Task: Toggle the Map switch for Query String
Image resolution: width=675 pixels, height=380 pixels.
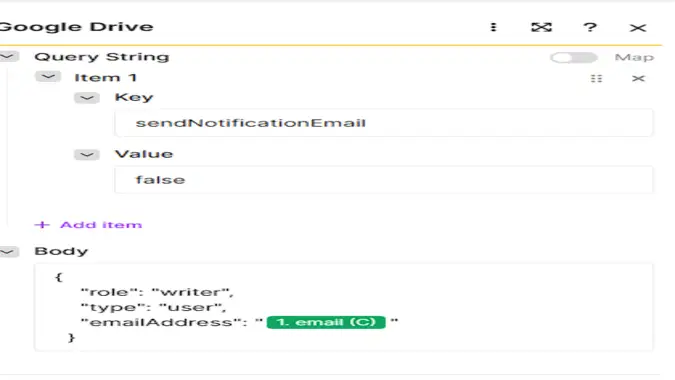Action: 573,57
